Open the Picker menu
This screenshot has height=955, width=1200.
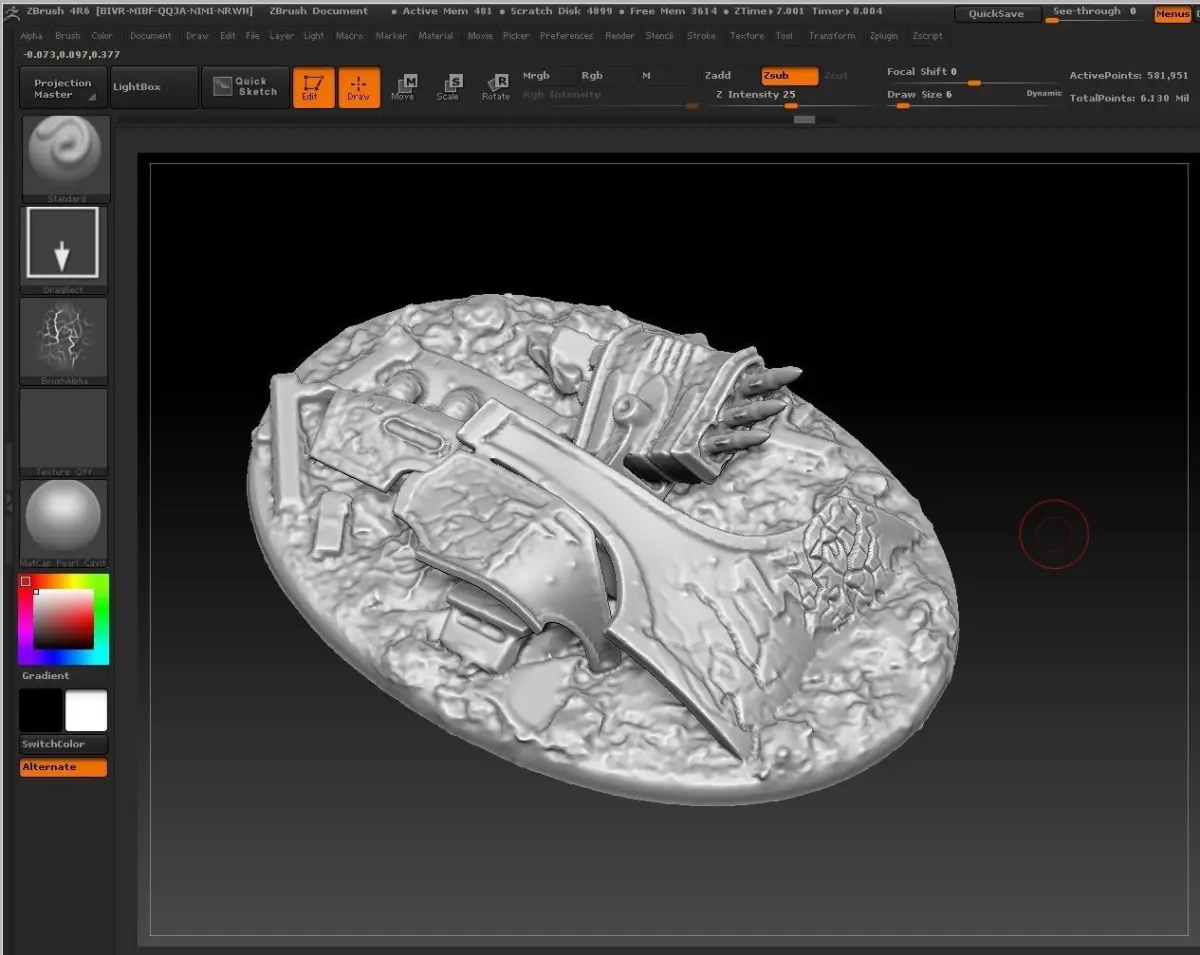516,36
